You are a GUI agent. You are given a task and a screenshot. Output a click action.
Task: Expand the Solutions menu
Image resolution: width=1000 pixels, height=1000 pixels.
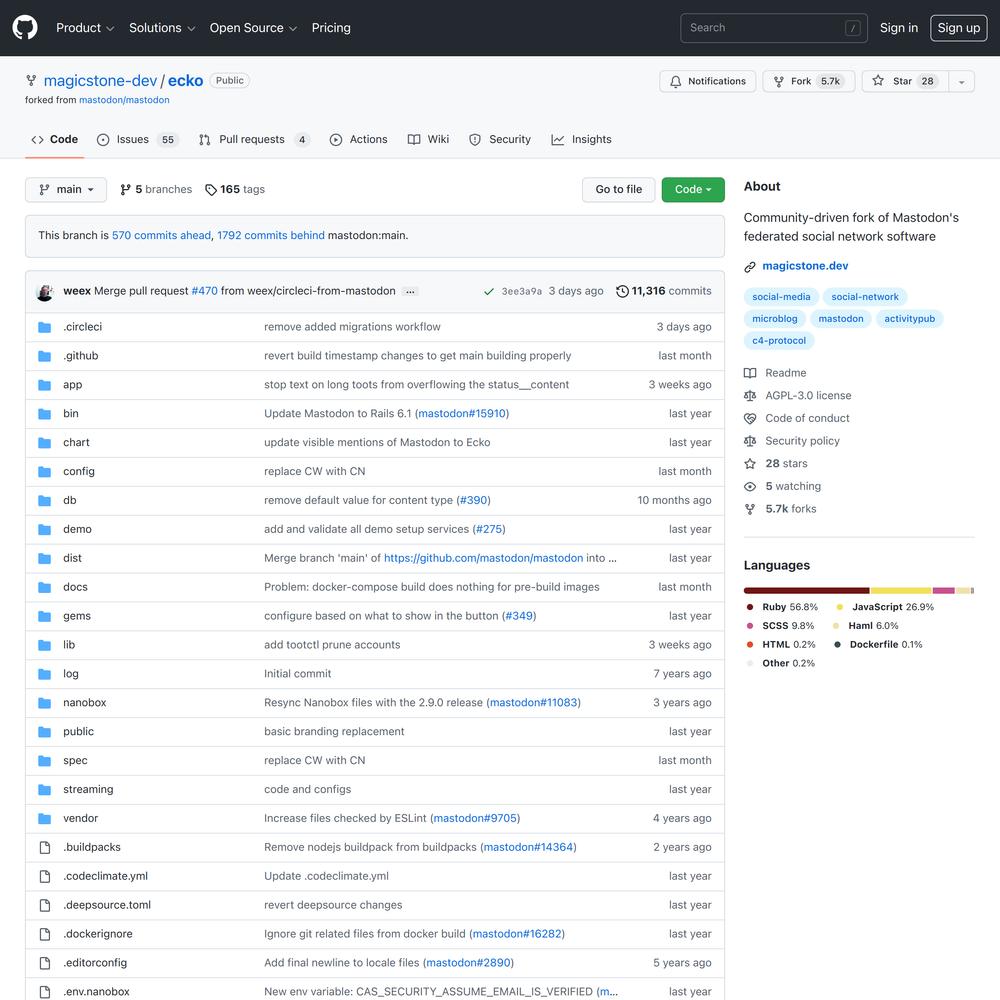[162, 28]
